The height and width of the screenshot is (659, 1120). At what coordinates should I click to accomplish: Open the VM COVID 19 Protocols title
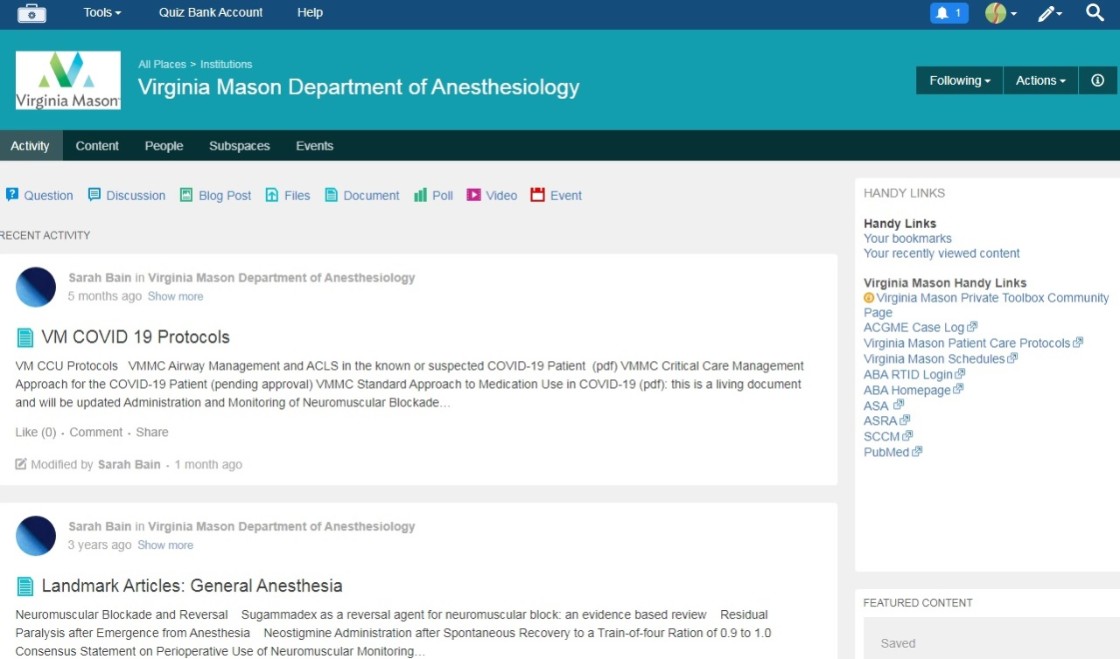(x=136, y=337)
